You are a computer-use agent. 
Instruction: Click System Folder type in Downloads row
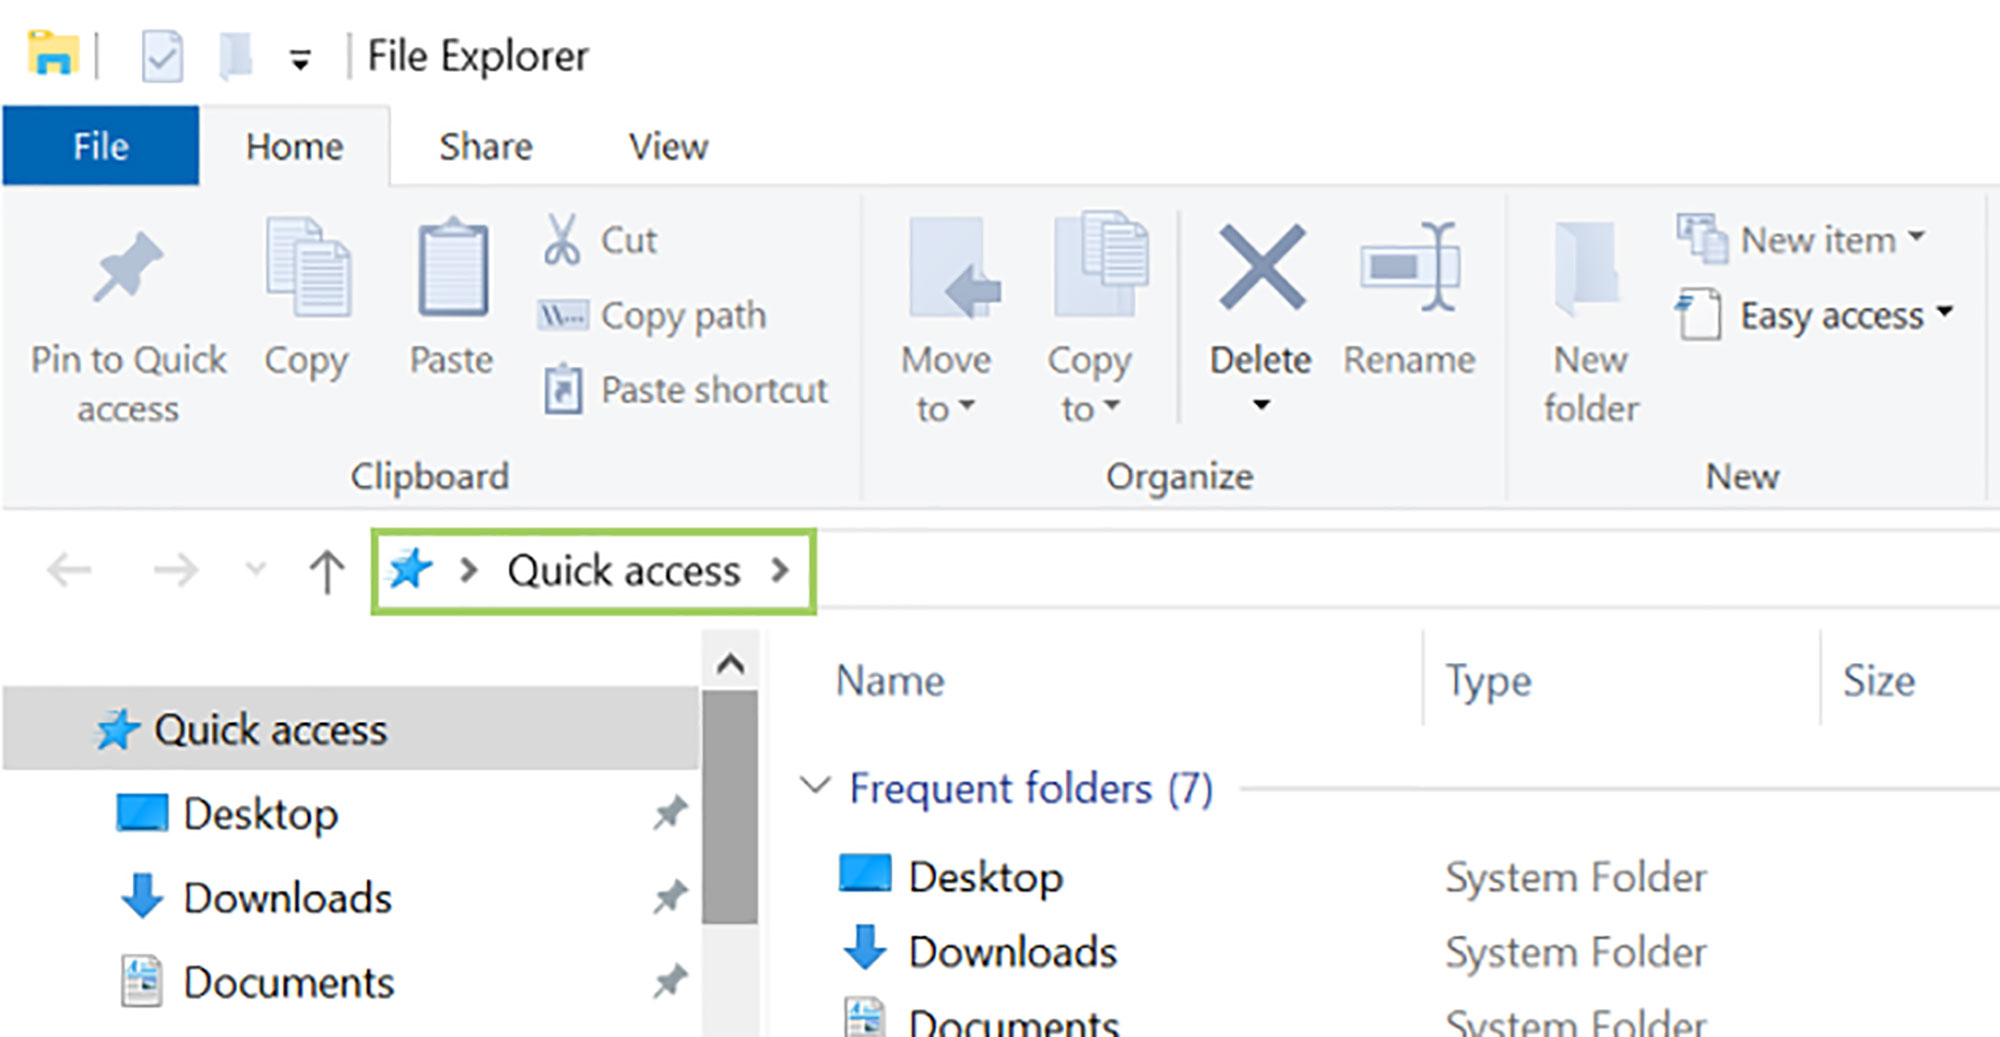(x=1576, y=952)
